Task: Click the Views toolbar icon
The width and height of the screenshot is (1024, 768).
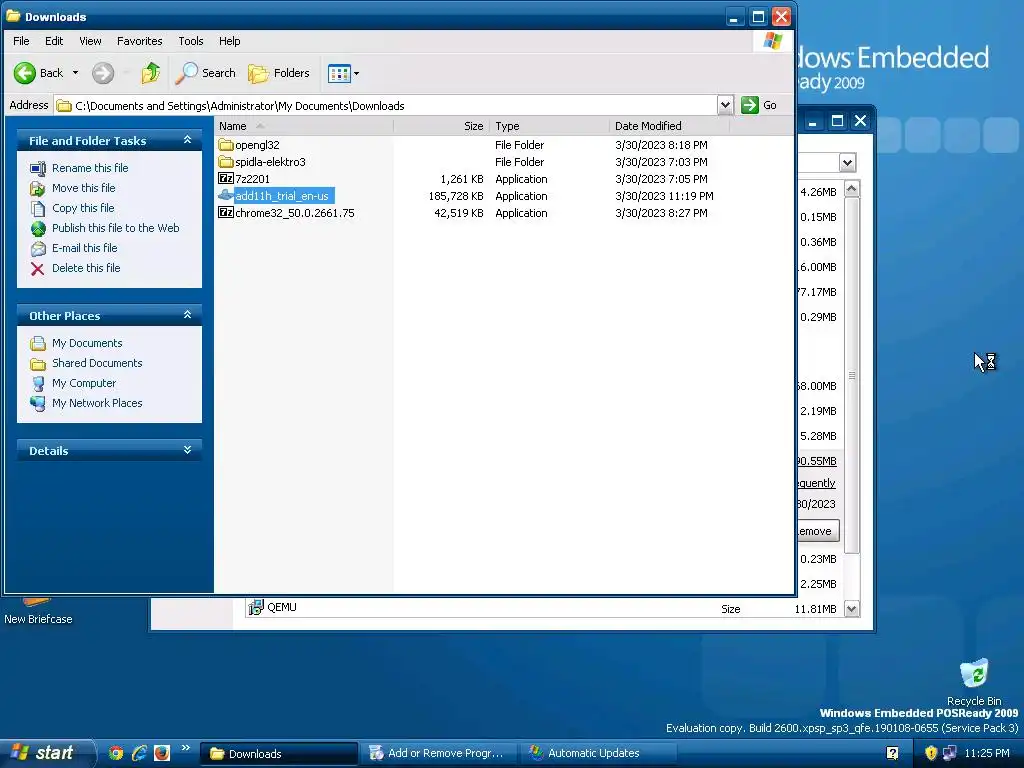Action: click(339, 73)
